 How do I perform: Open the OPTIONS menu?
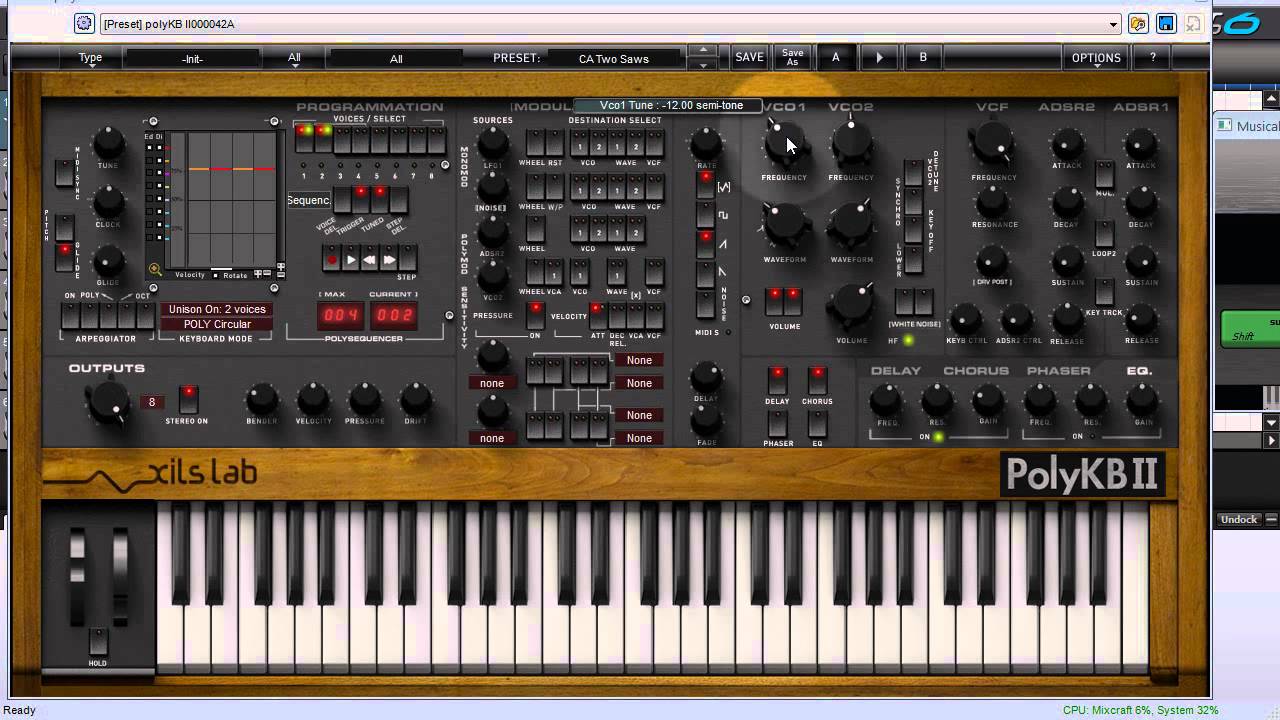pos(1096,58)
